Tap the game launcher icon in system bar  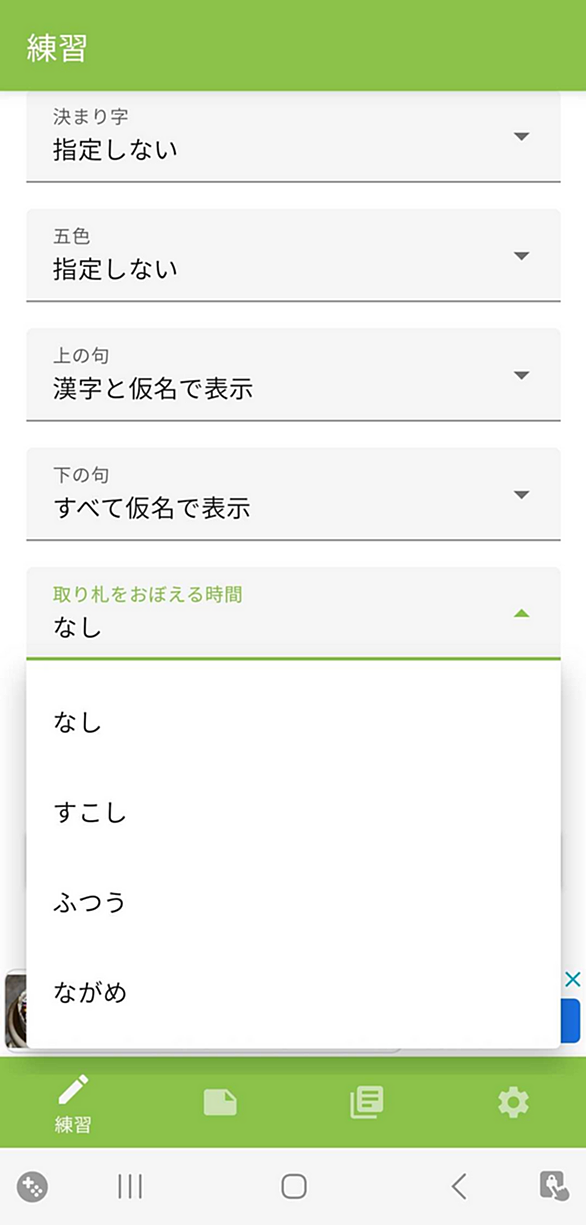(x=33, y=1187)
